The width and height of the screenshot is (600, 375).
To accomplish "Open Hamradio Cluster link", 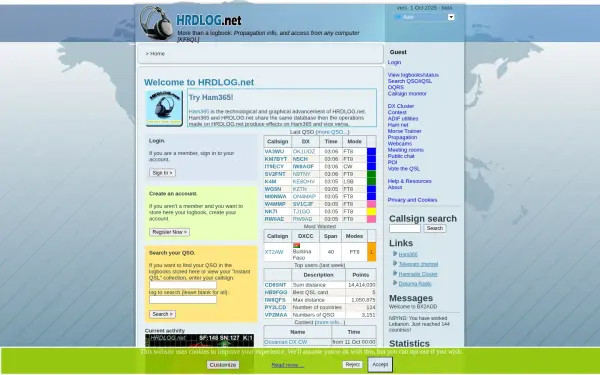I will point(418,274).
